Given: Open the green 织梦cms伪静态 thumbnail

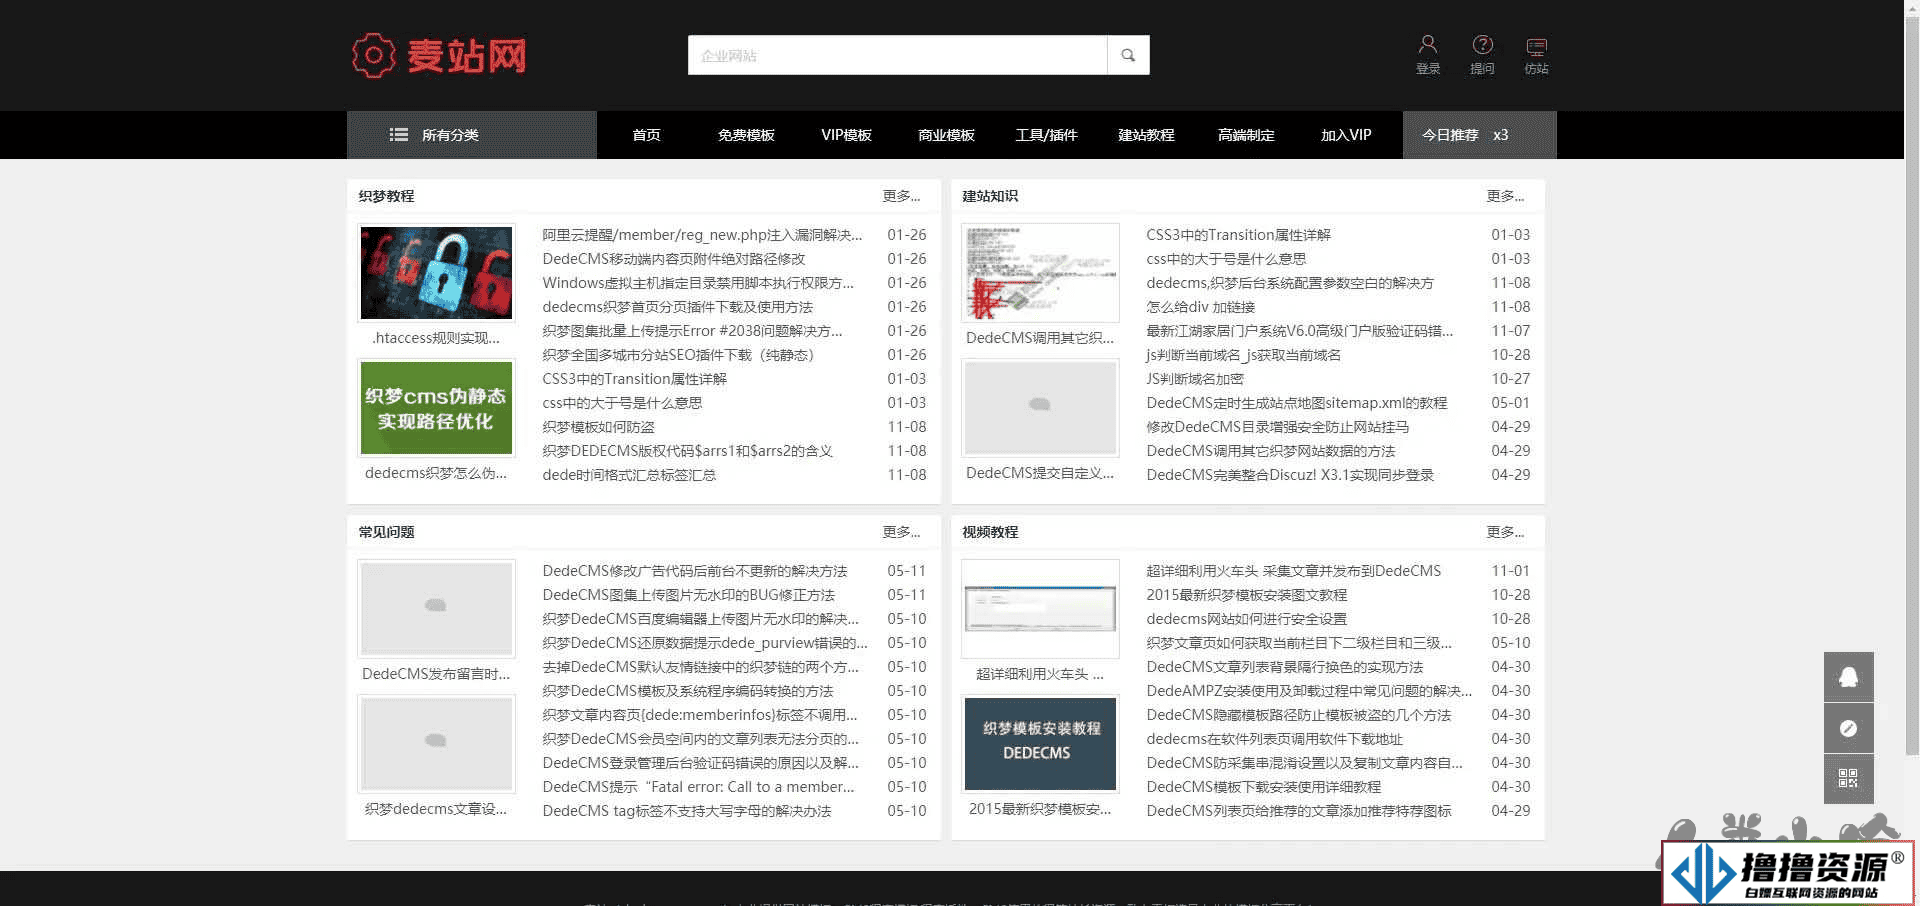Looking at the screenshot, I should tap(436, 408).
